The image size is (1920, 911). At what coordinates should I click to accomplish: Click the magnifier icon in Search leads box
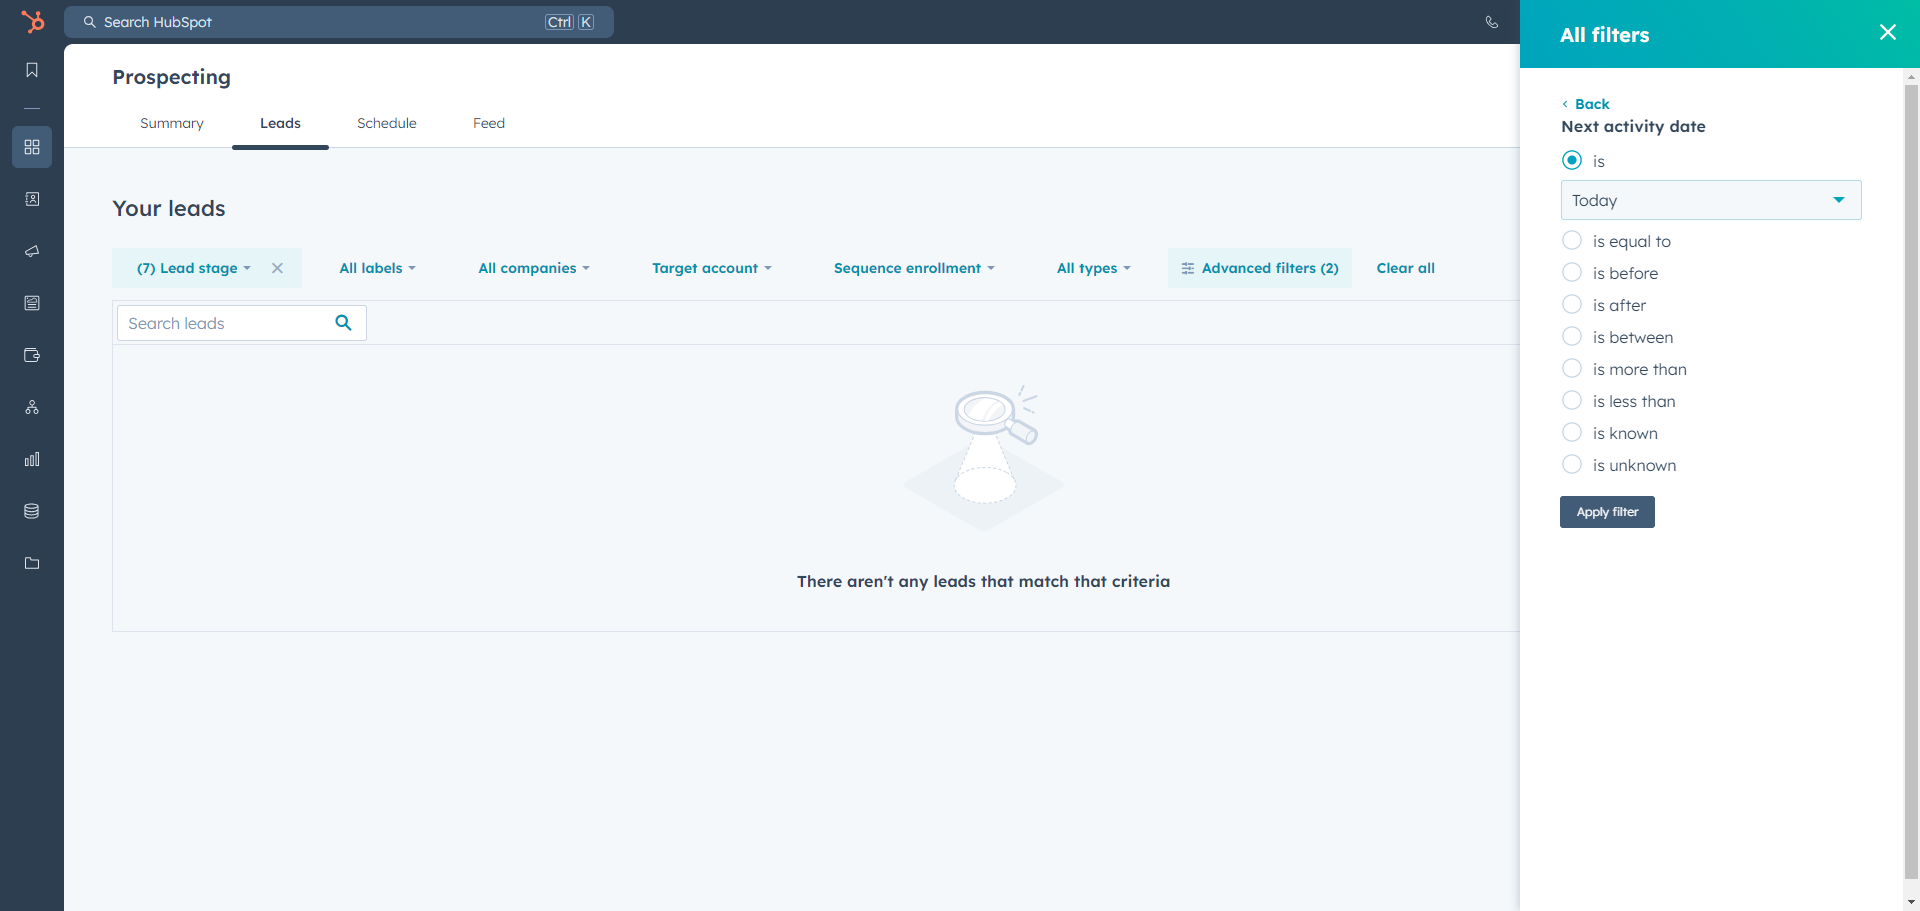click(343, 323)
